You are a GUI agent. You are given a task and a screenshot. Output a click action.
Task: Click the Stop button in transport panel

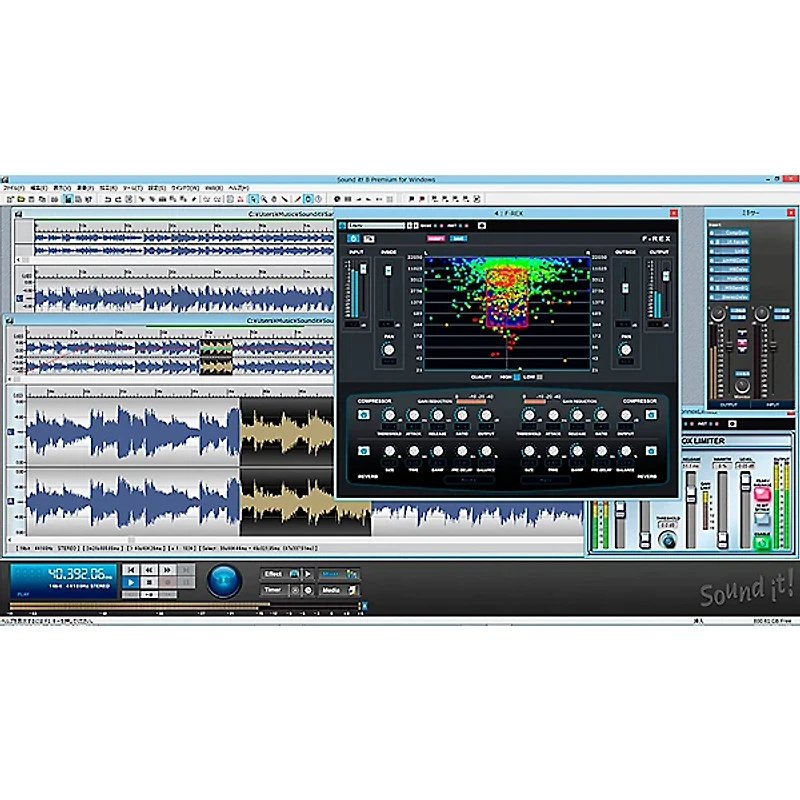(x=149, y=580)
